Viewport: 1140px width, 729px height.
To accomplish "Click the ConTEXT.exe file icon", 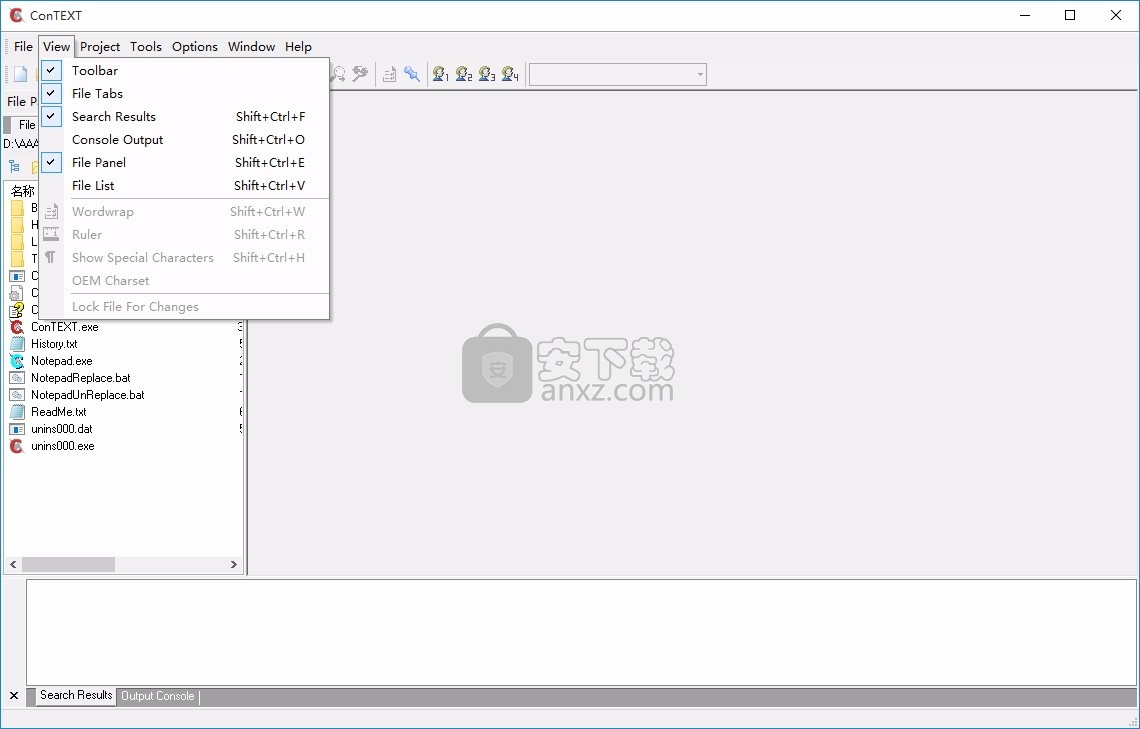I will pos(17,327).
